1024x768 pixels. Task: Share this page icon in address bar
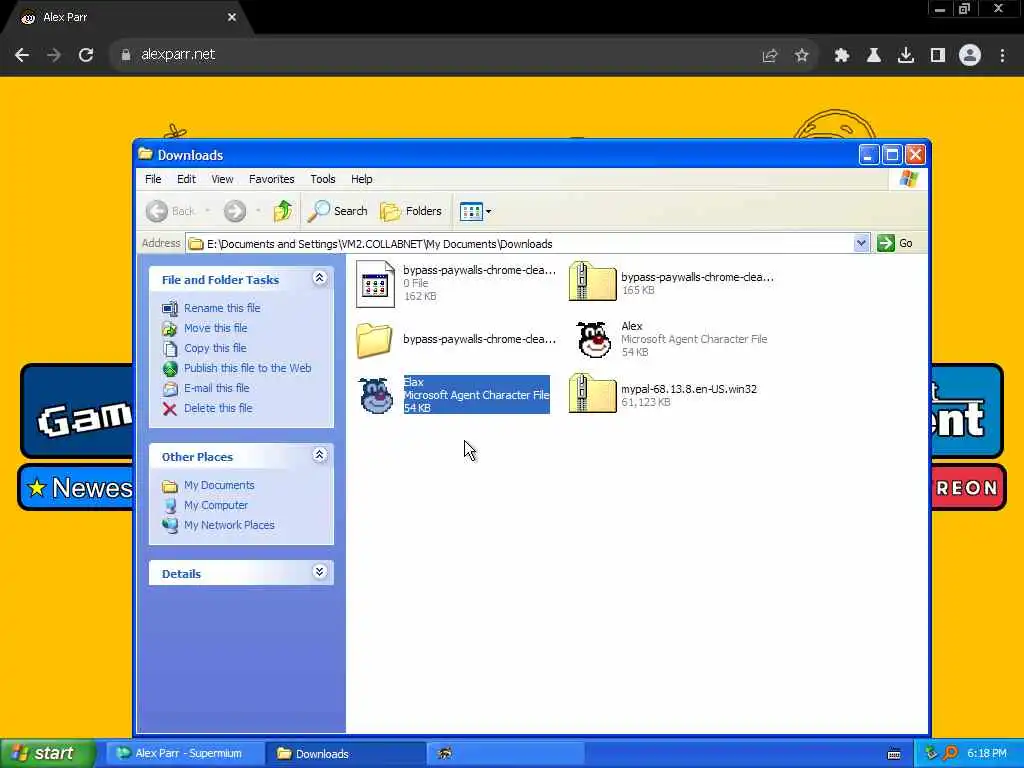[769, 56]
